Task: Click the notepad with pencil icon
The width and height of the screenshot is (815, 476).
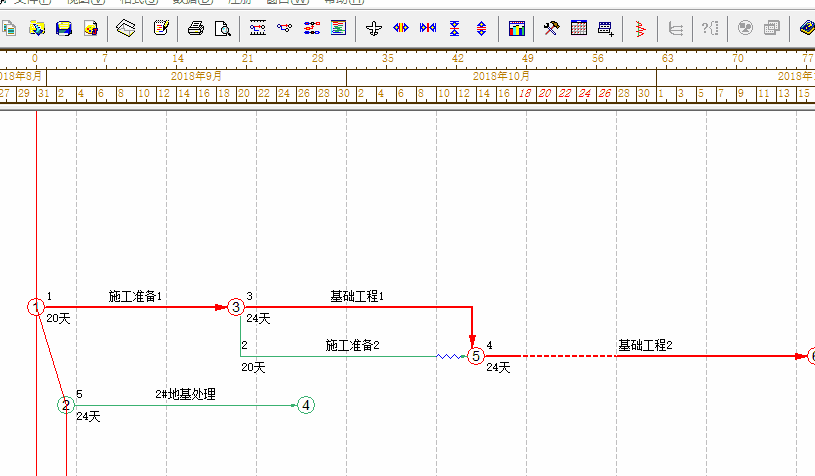Action: [x=161, y=28]
